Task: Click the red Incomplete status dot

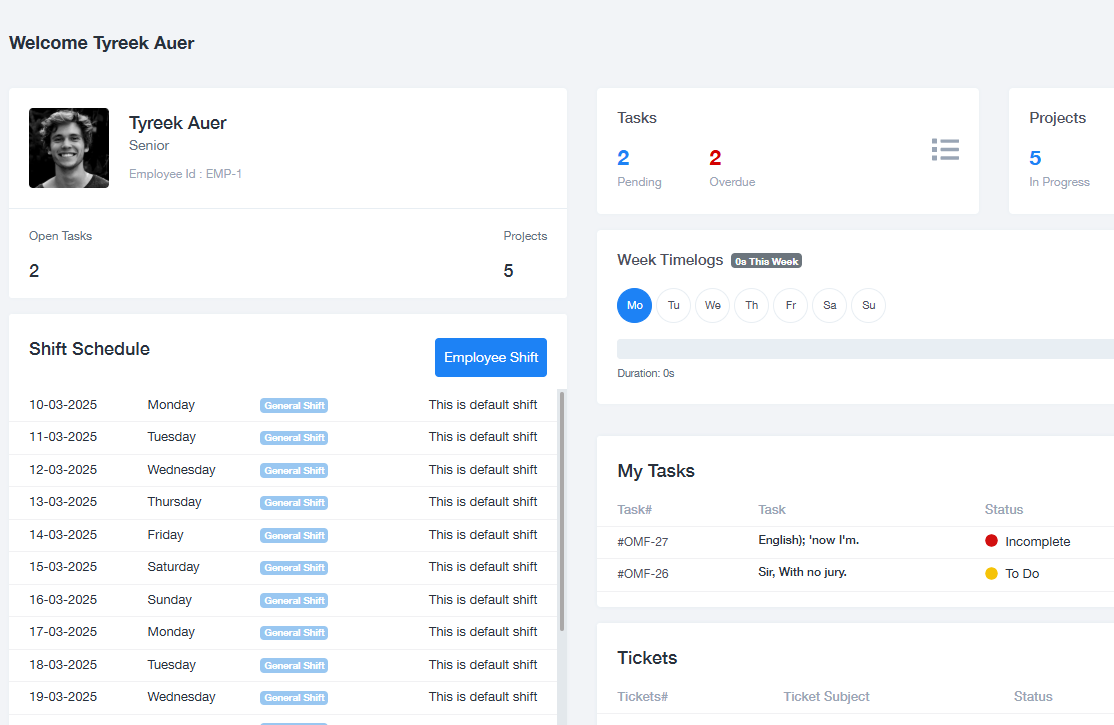Action: point(991,541)
